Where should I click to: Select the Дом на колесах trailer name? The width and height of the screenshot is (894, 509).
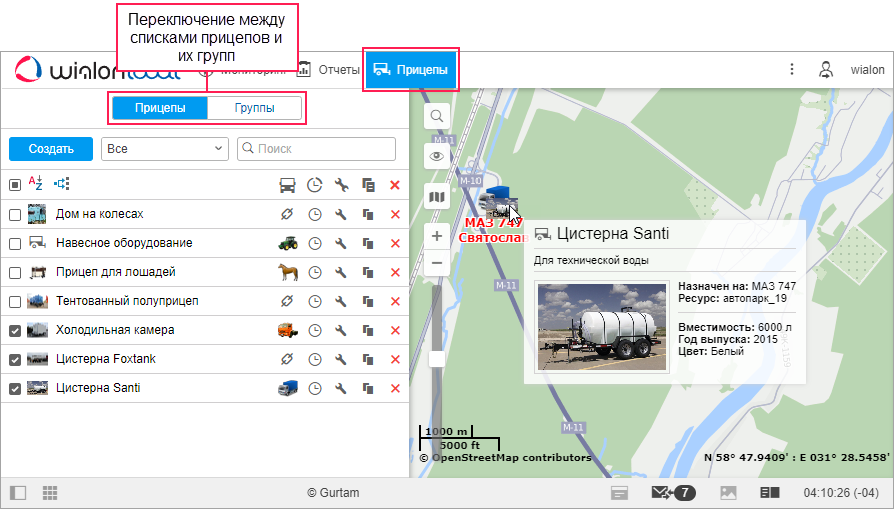(x=100, y=214)
